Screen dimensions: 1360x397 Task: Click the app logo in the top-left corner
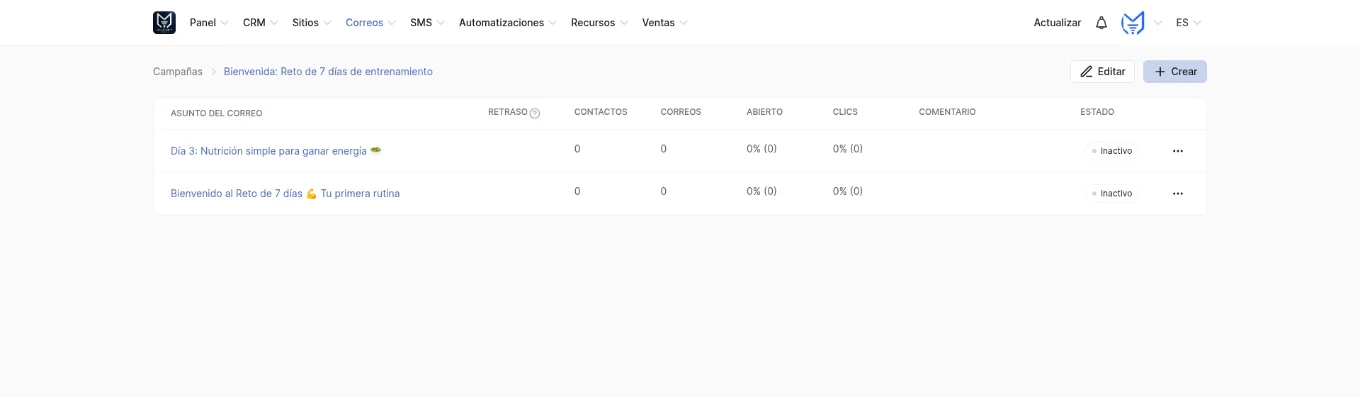(x=164, y=22)
